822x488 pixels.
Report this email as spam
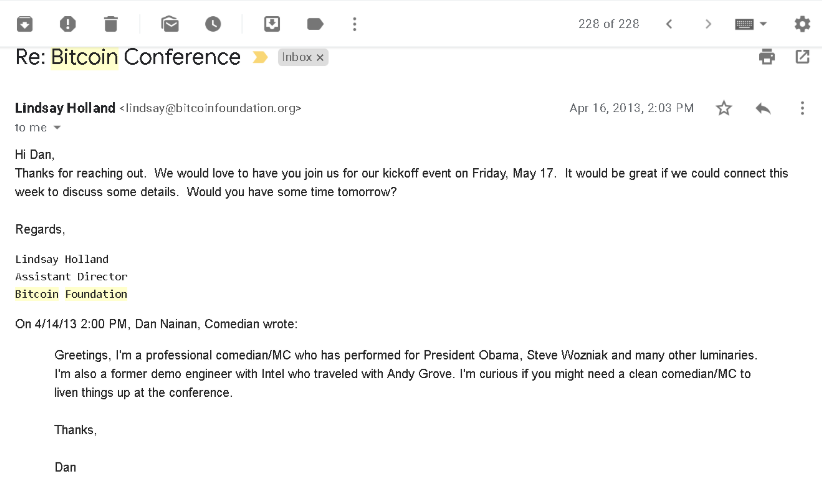pos(68,24)
